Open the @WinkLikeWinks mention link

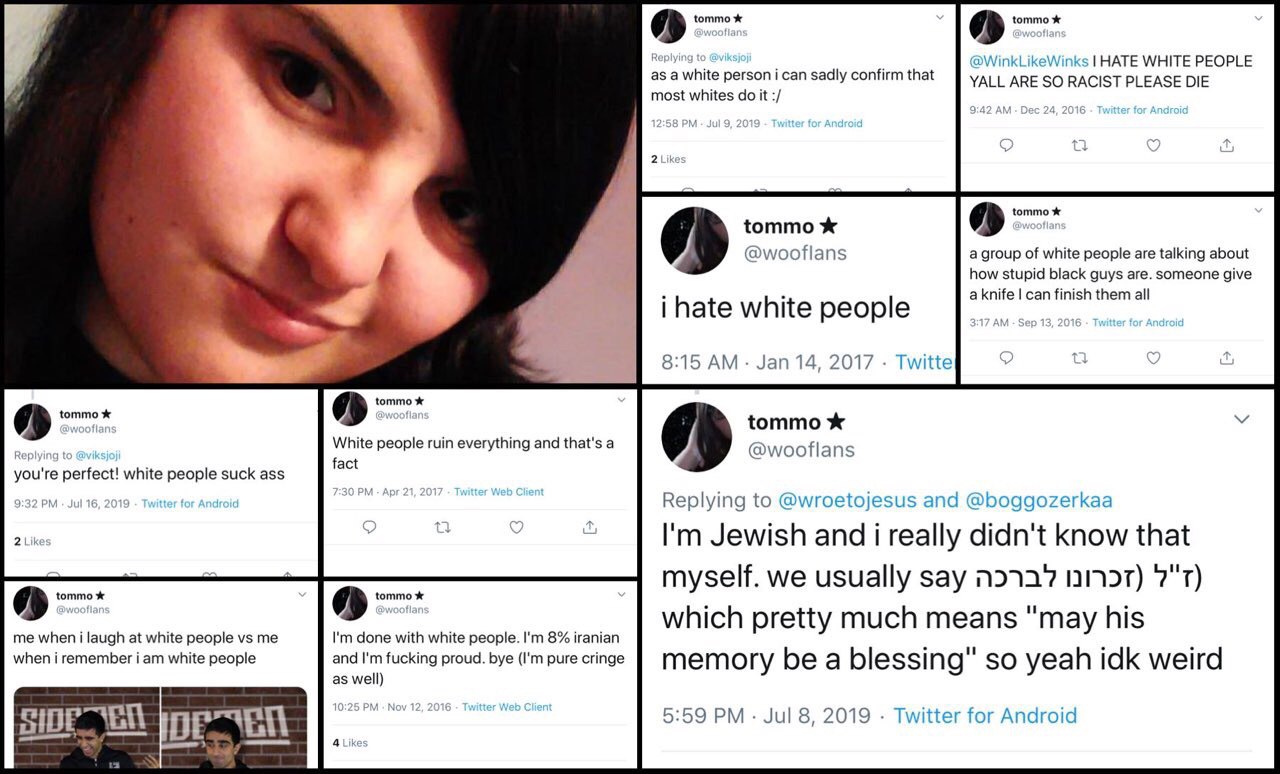1029,61
